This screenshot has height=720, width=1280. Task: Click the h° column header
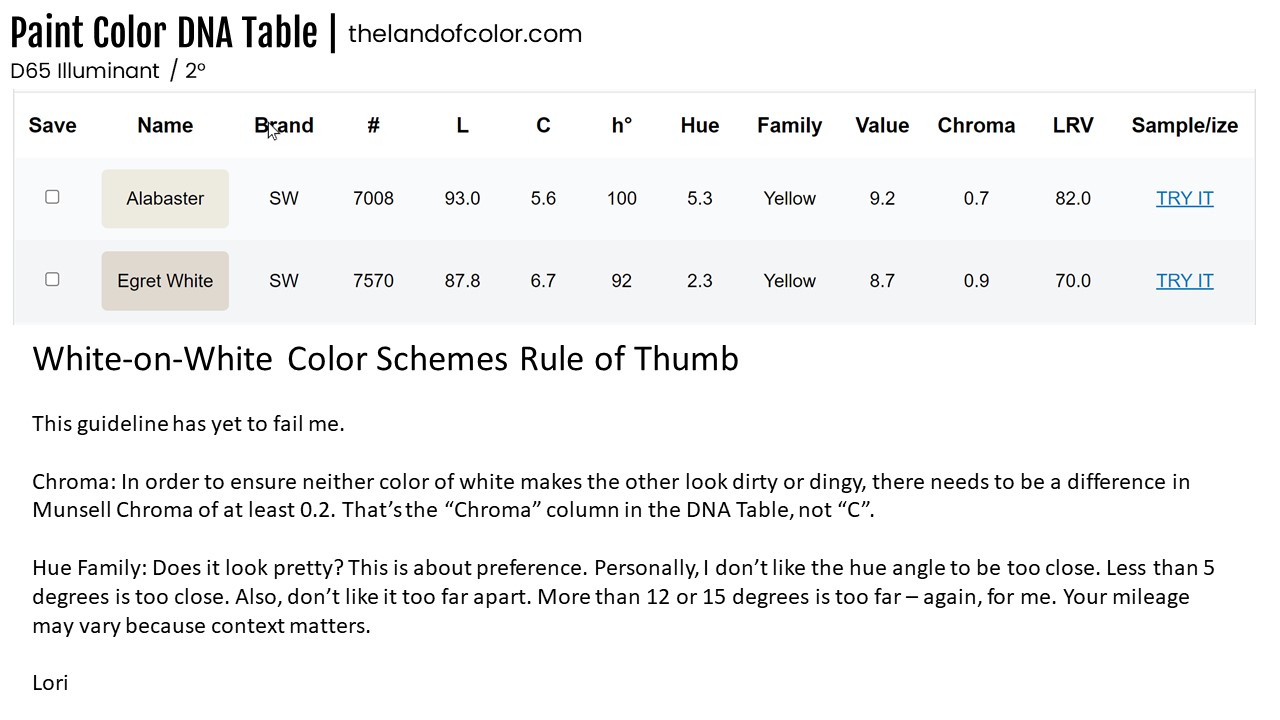pyautogui.click(x=621, y=125)
